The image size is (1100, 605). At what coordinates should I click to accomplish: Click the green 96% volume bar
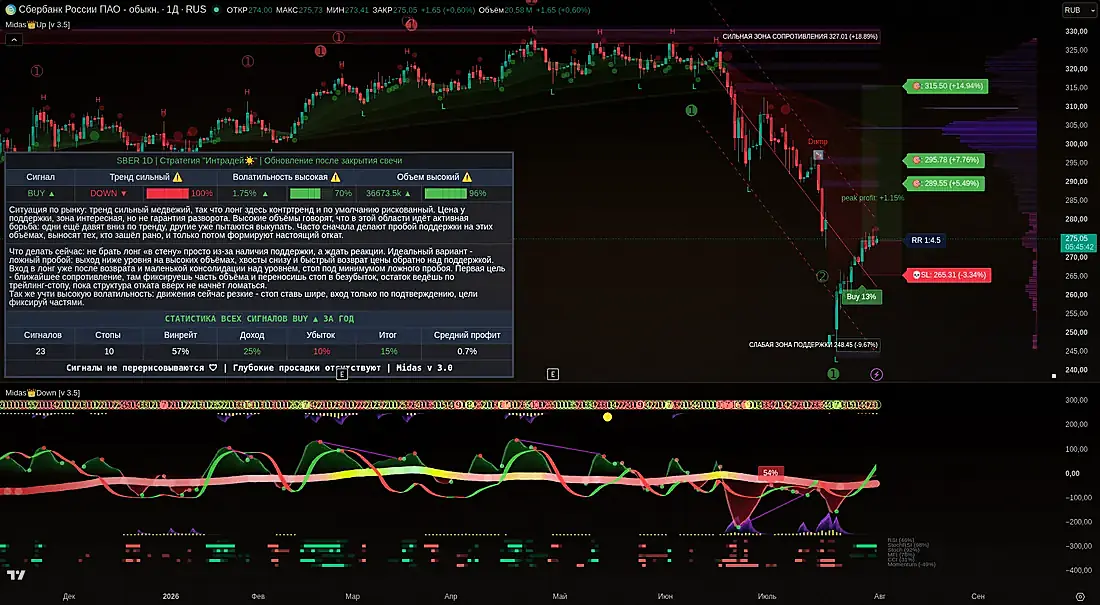(445, 193)
